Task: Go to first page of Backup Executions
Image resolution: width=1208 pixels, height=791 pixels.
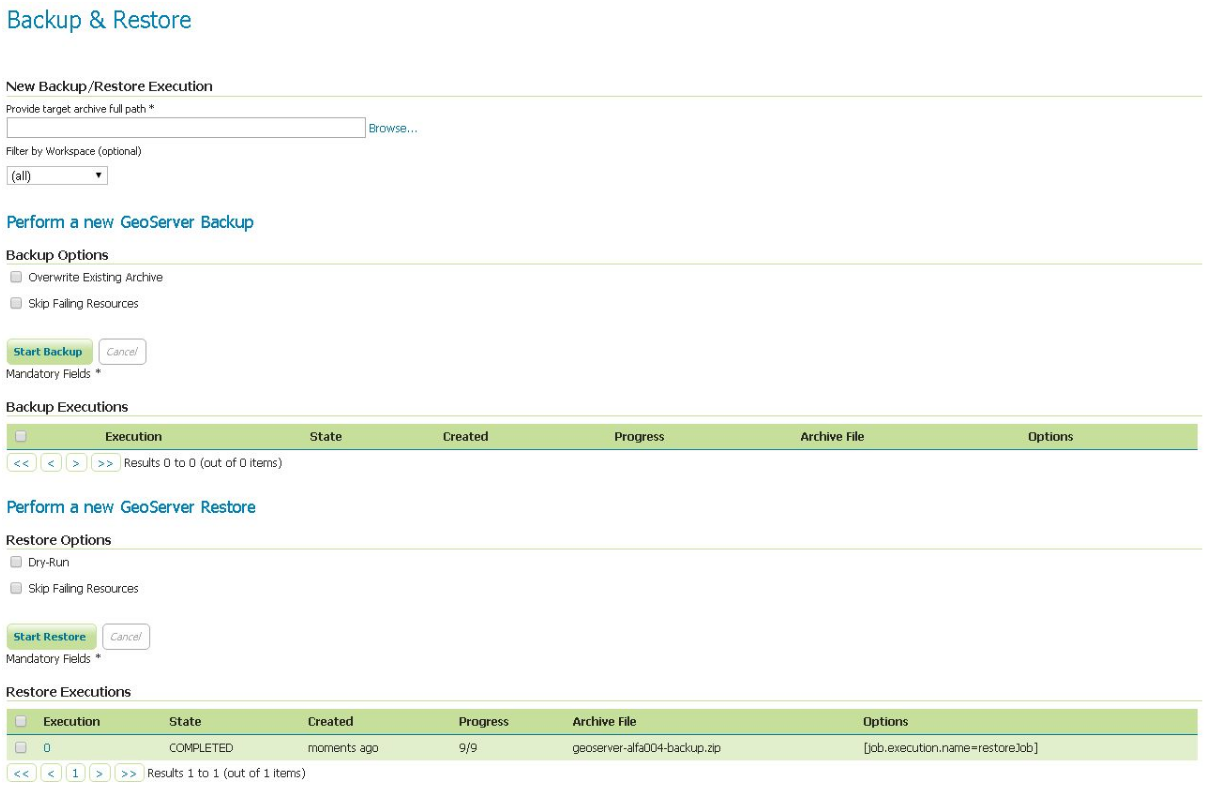Action: click(21, 463)
